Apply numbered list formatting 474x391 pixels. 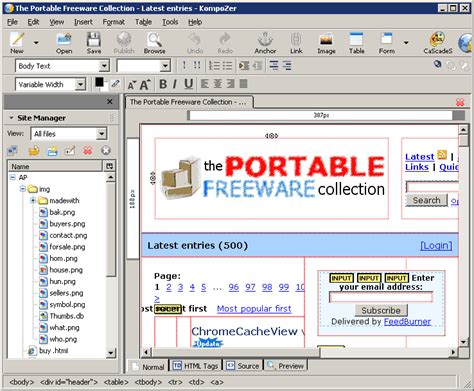click(214, 66)
